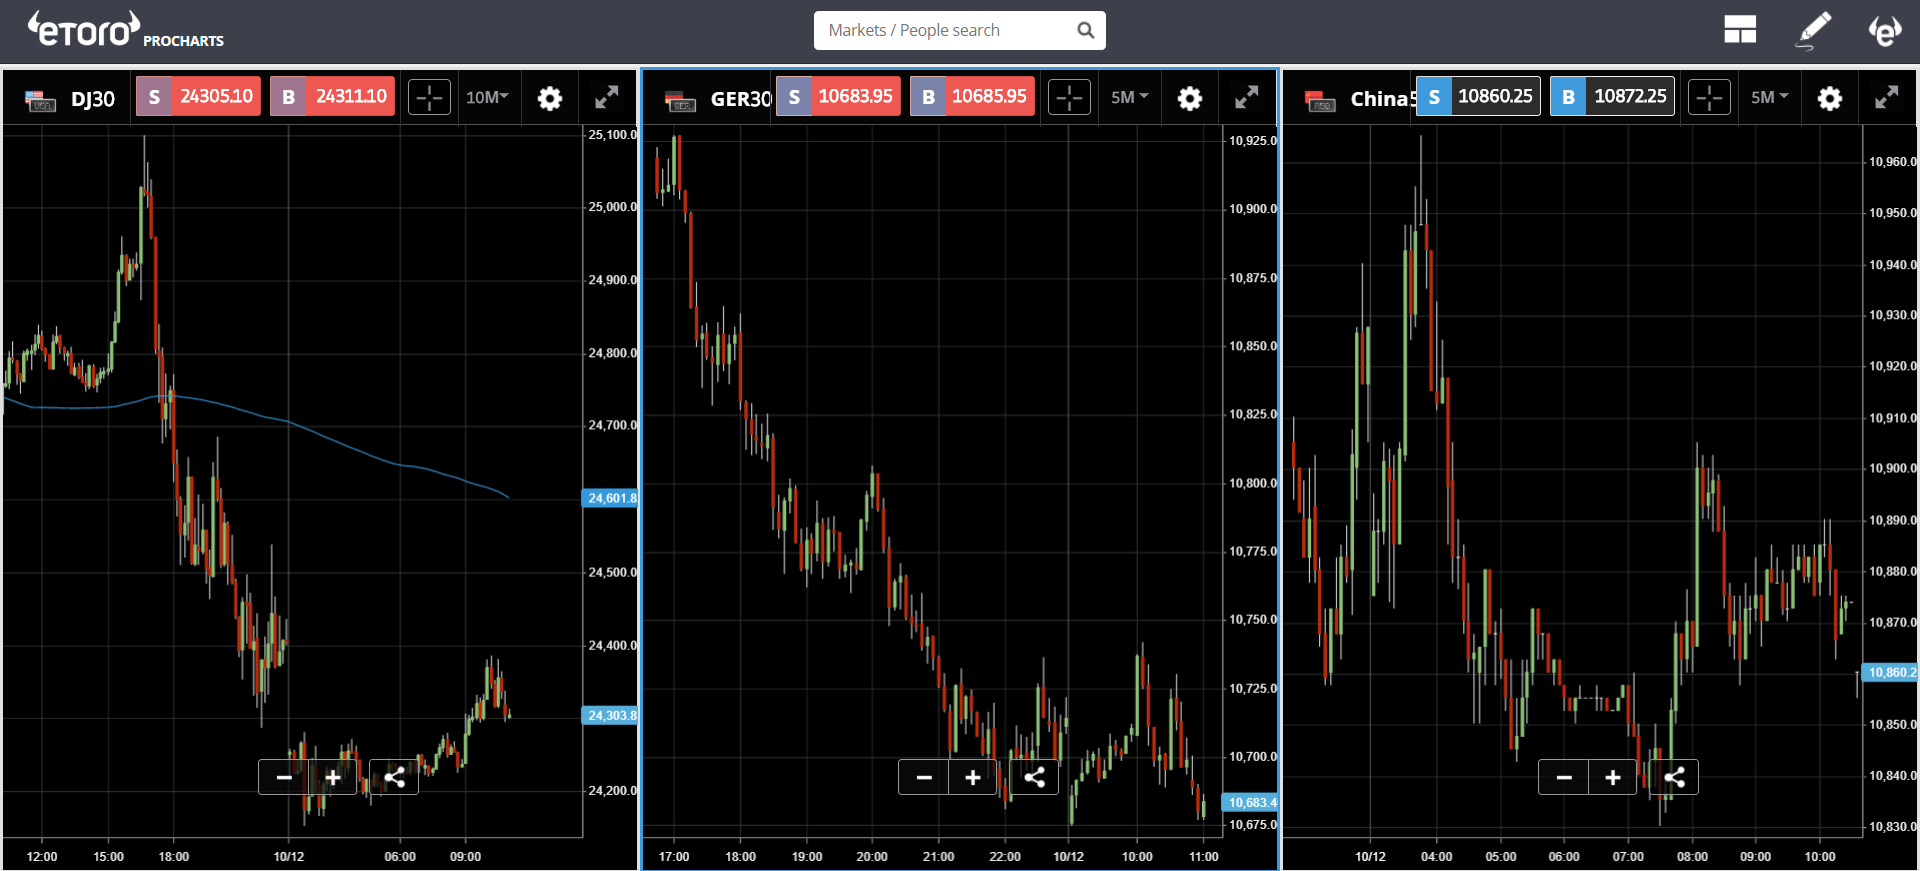Toggle crosshair on China50 chart

1709,98
